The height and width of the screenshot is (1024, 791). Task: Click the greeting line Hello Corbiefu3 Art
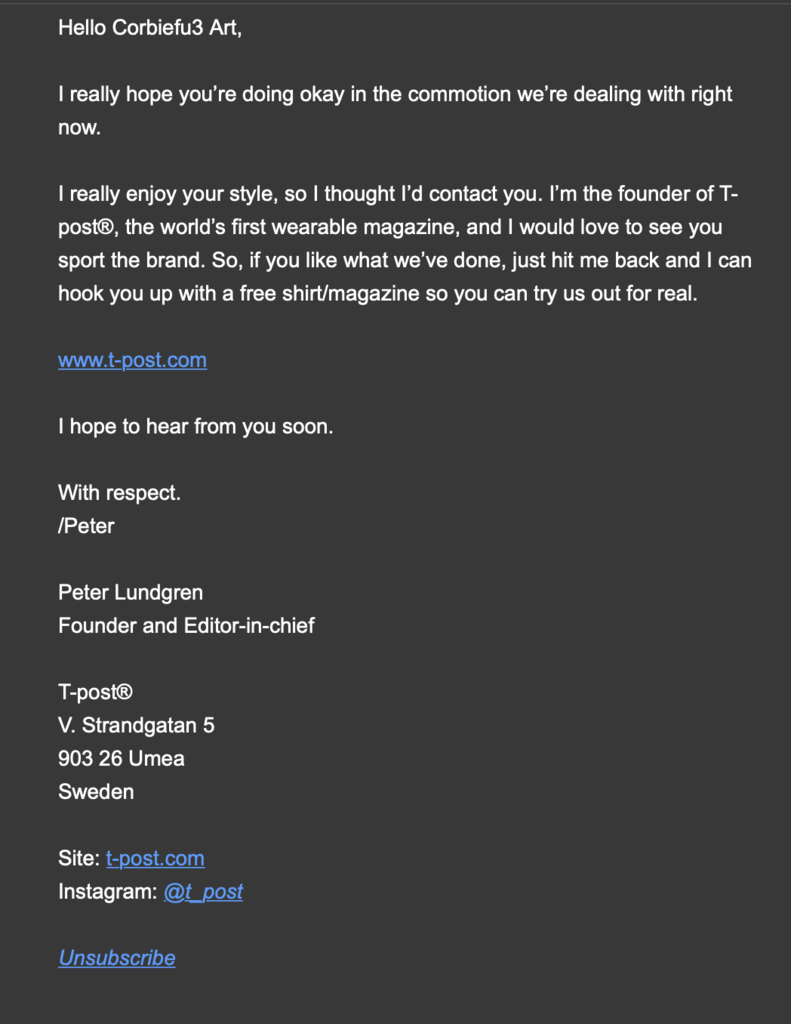point(150,28)
